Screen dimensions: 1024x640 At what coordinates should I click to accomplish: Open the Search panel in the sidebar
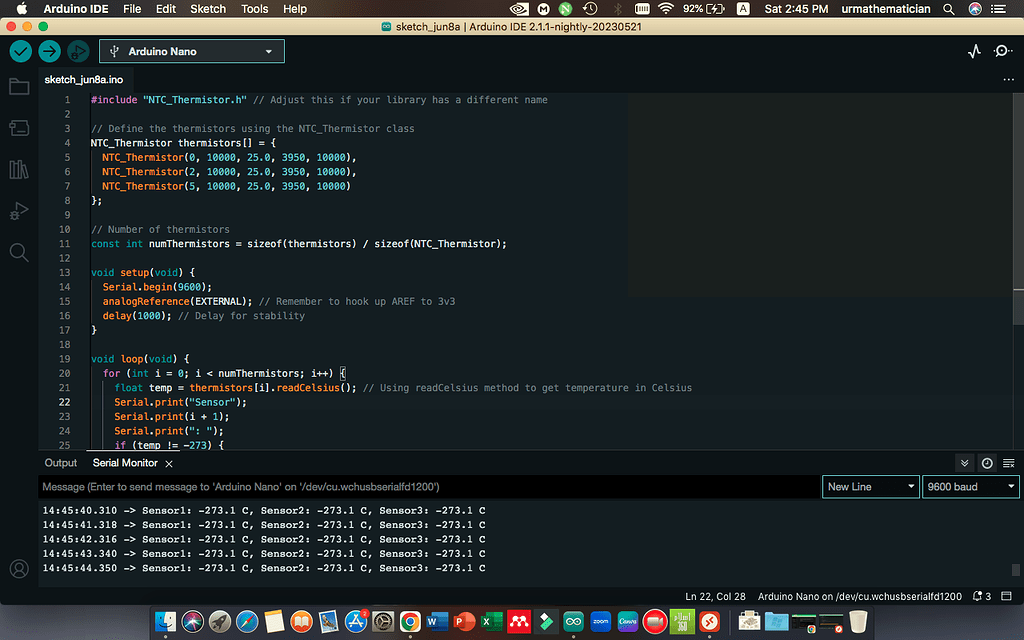coord(18,252)
